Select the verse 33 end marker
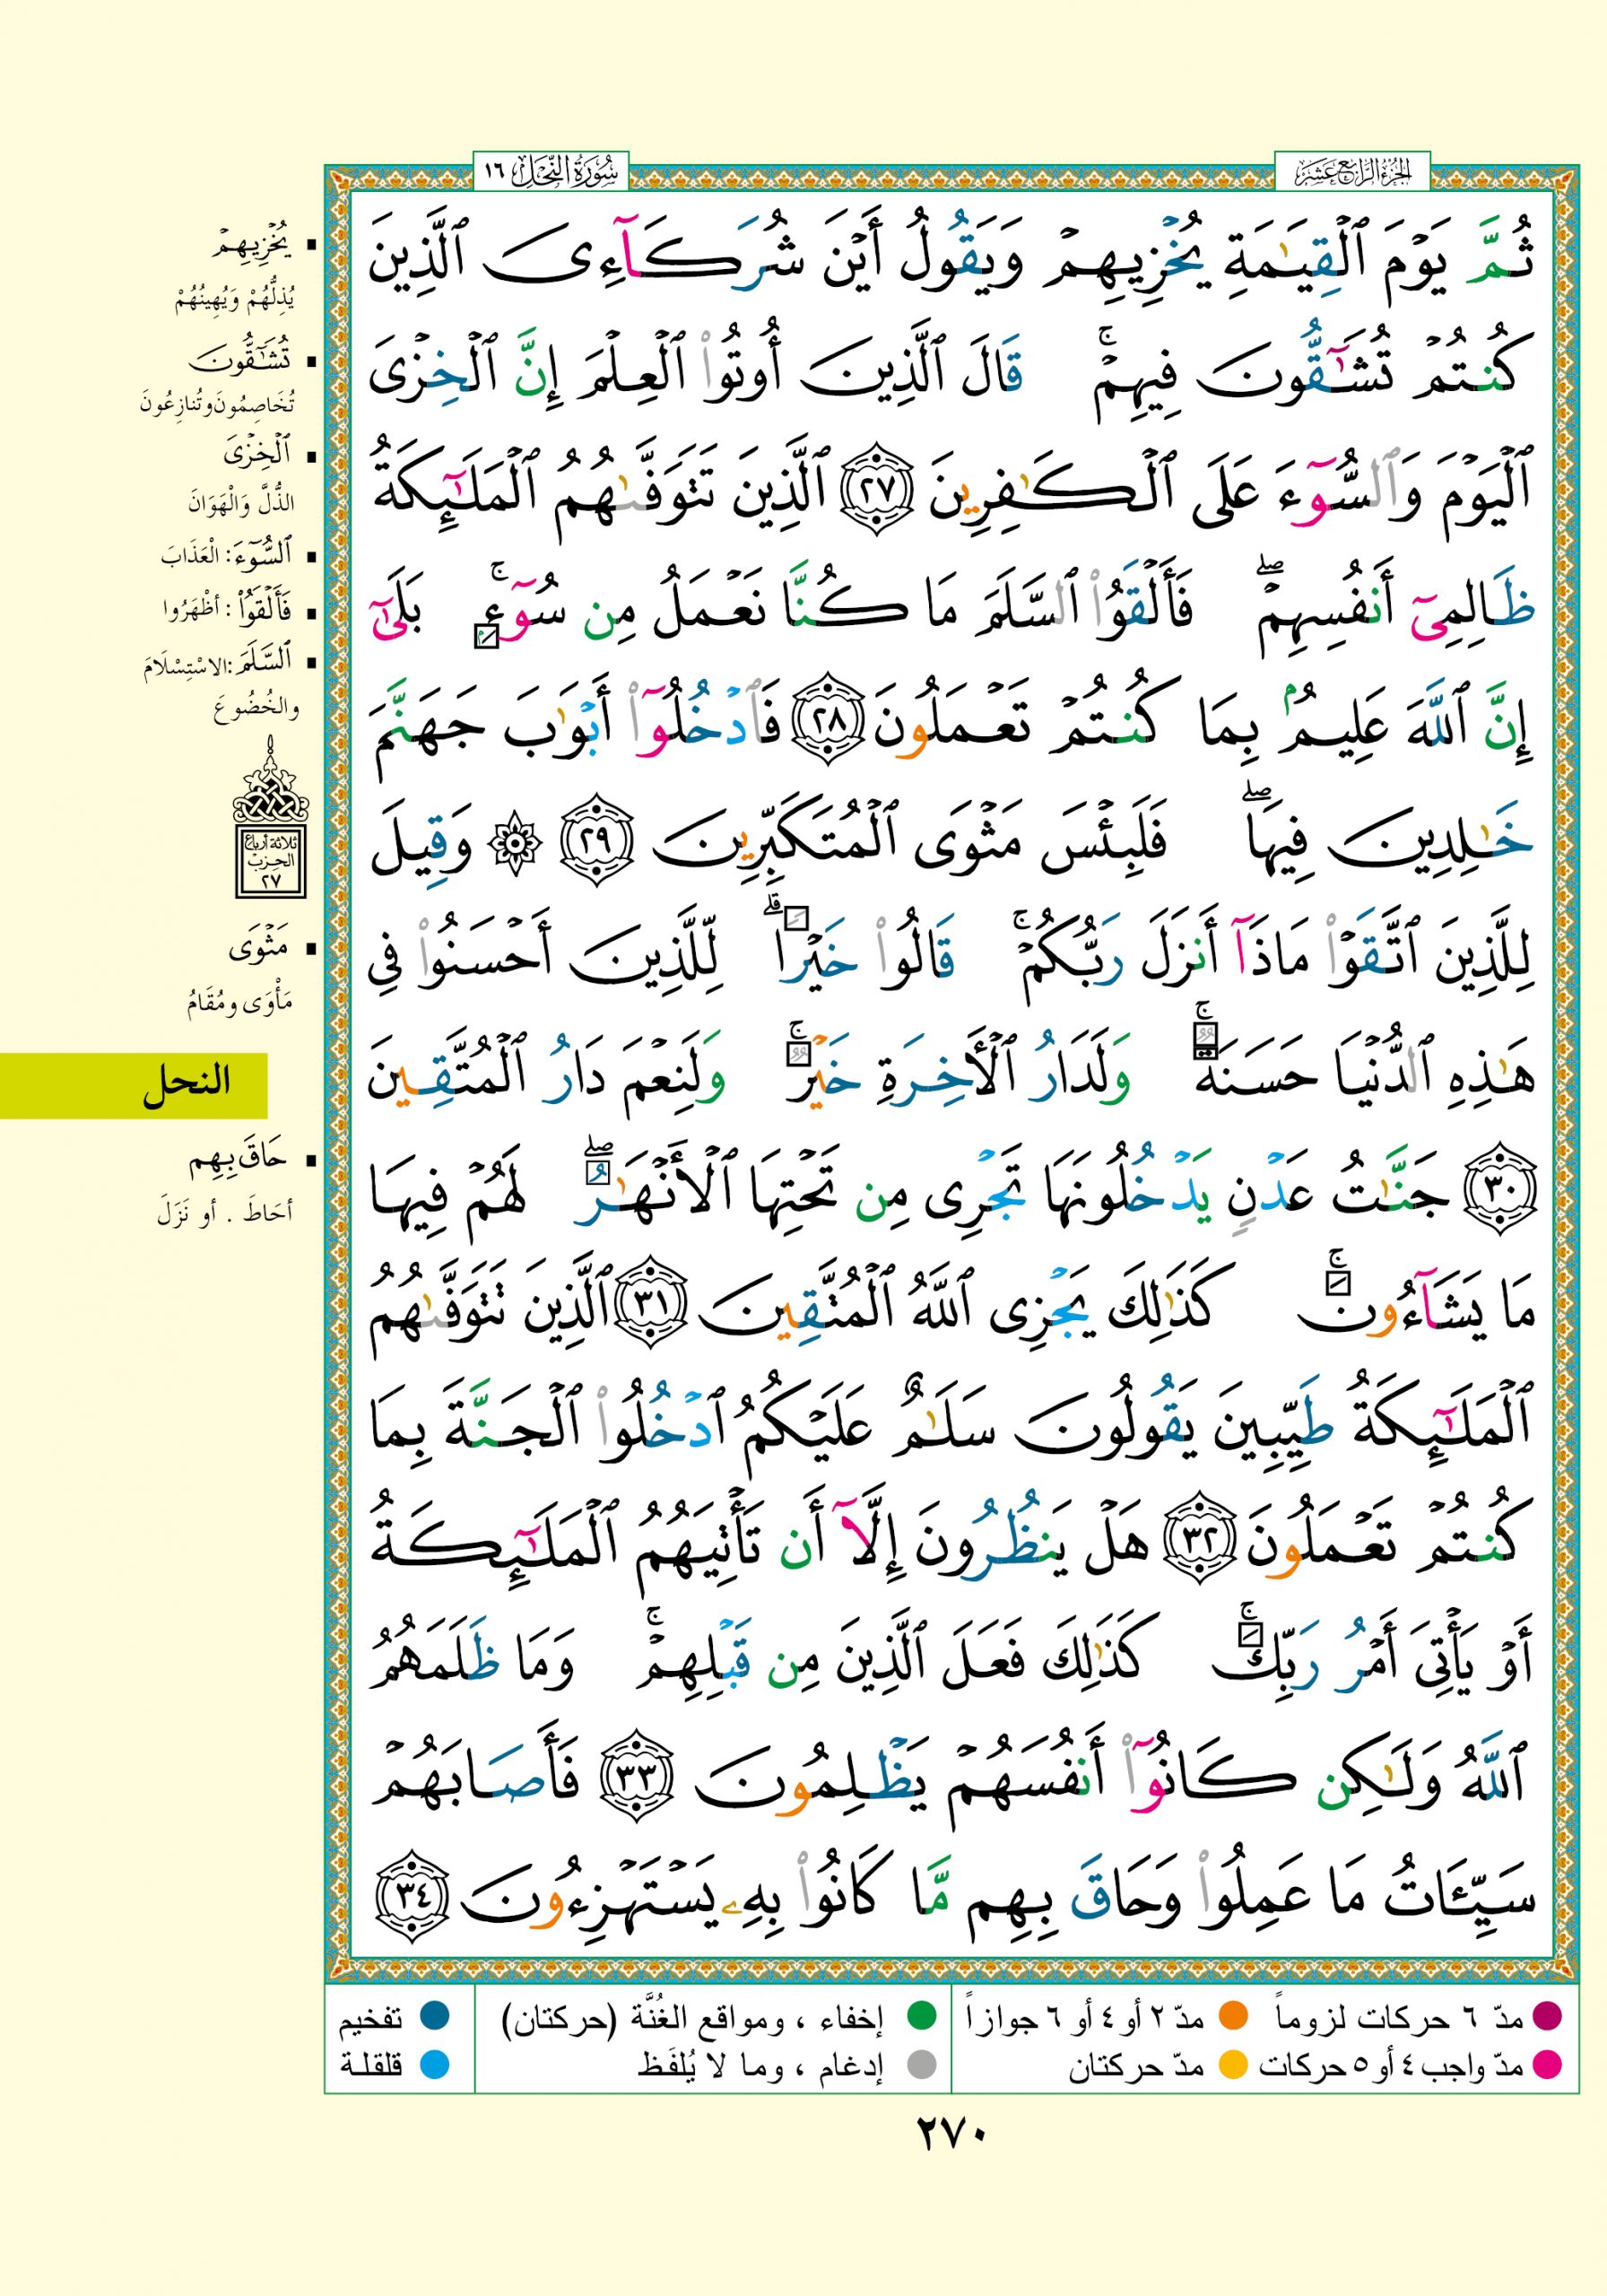Screen dimensions: 1607x2296 637,1778
